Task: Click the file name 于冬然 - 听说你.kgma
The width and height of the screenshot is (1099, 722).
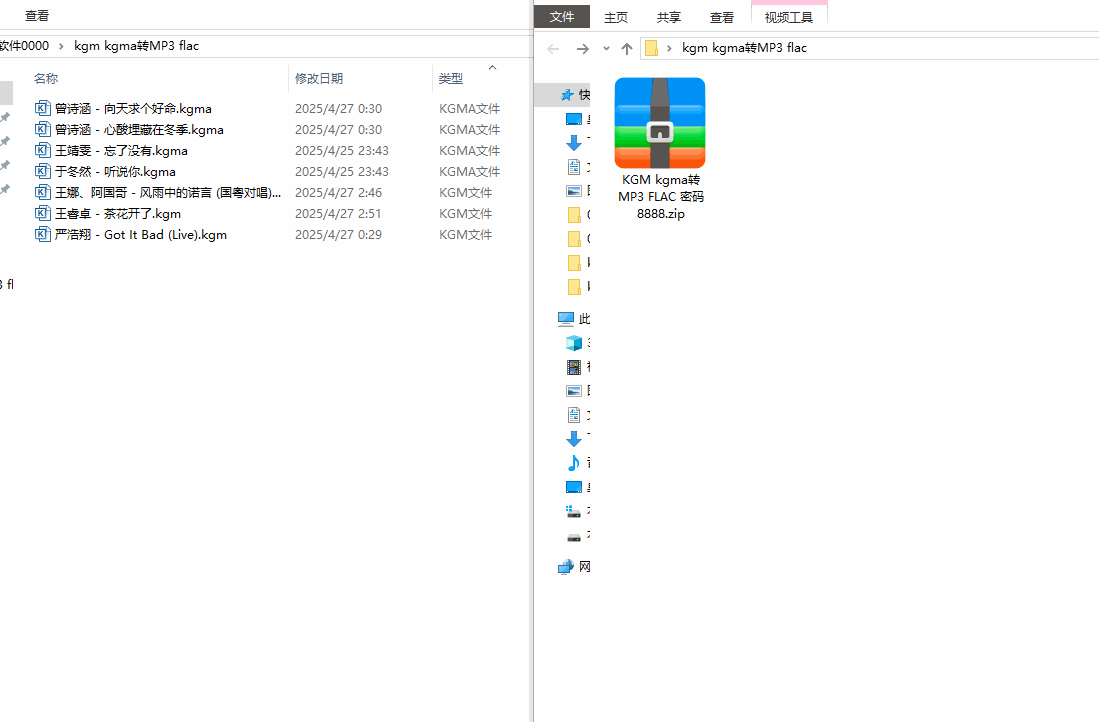Action: pos(116,172)
